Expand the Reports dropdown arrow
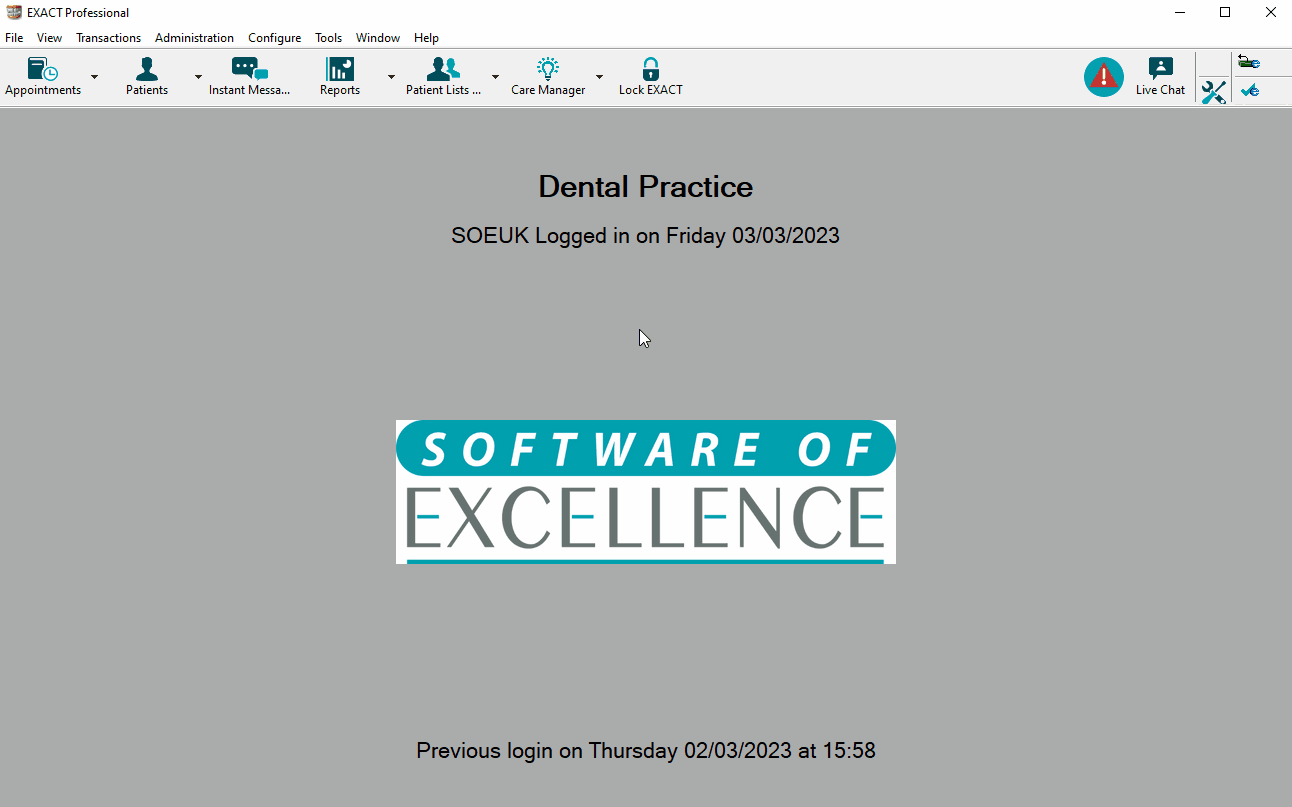This screenshot has height=807, width=1292. point(391,77)
